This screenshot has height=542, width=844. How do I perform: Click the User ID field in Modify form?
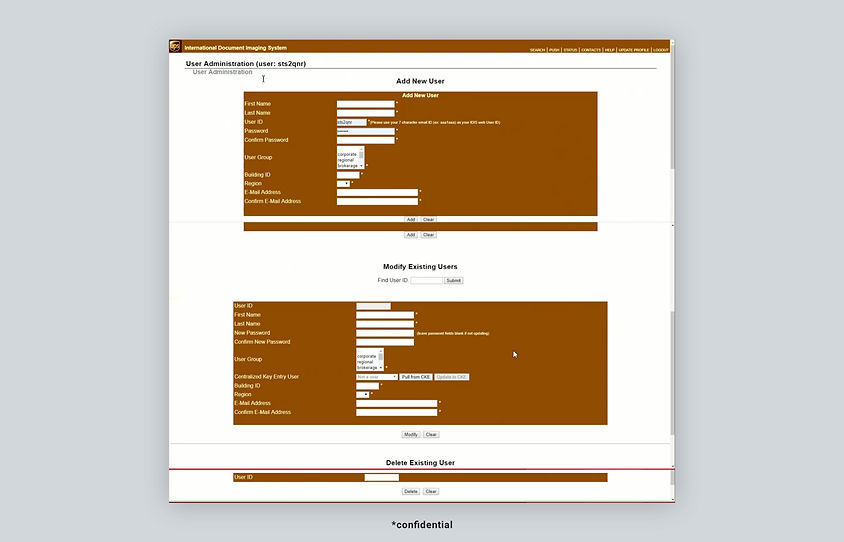pyautogui.click(x=374, y=306)
